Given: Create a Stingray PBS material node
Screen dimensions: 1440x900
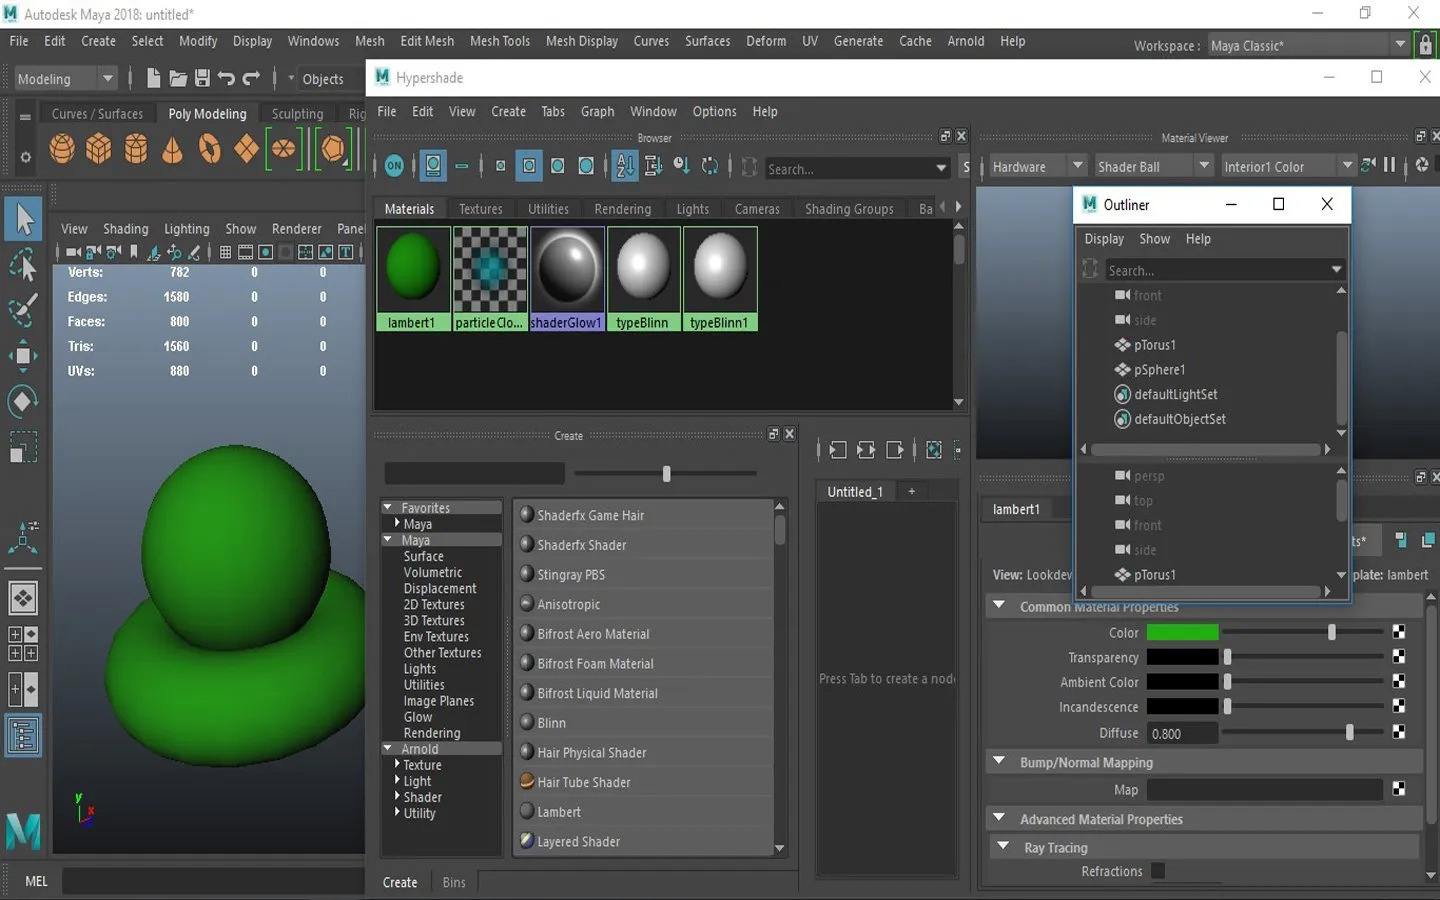Looking at the screenshot, I should point(645,575).
